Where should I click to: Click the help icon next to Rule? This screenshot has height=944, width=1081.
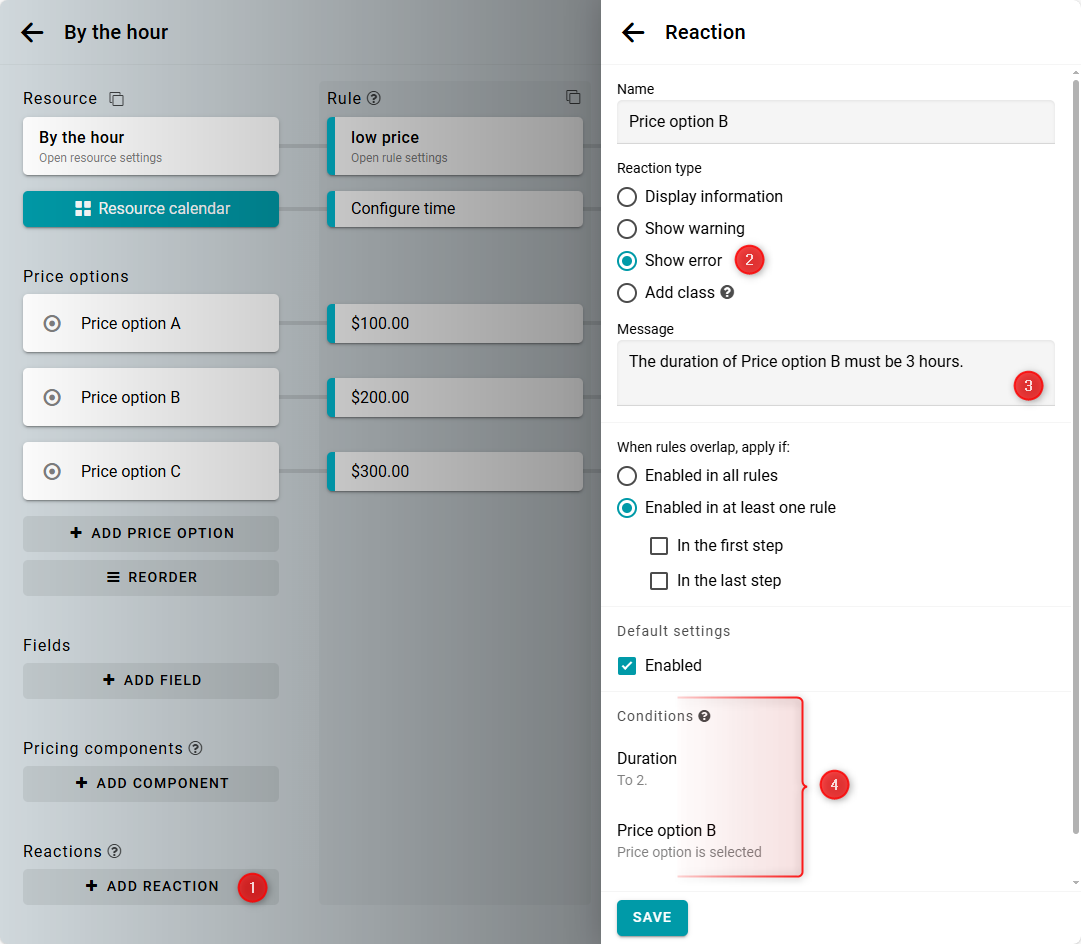tap(374, 99)
